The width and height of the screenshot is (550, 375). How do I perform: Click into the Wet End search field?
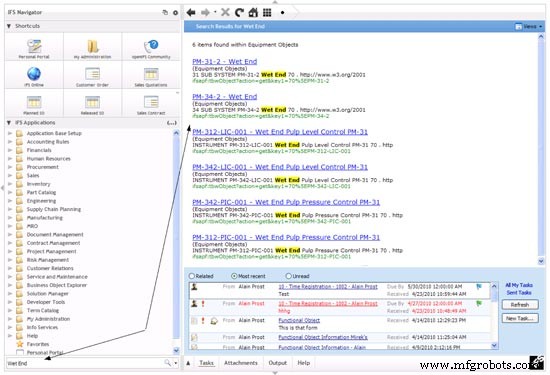coord(84,363)
